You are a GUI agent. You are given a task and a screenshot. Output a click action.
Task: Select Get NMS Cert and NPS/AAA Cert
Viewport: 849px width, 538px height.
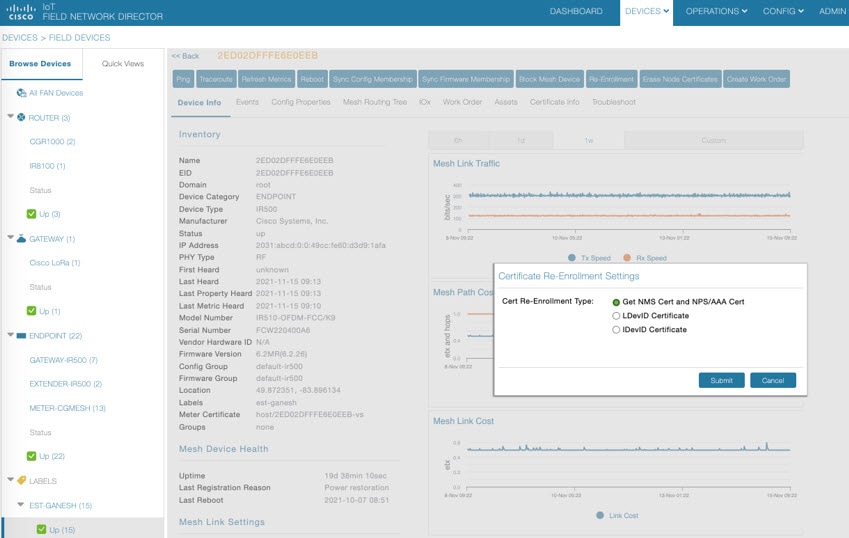tap(616, 302)
